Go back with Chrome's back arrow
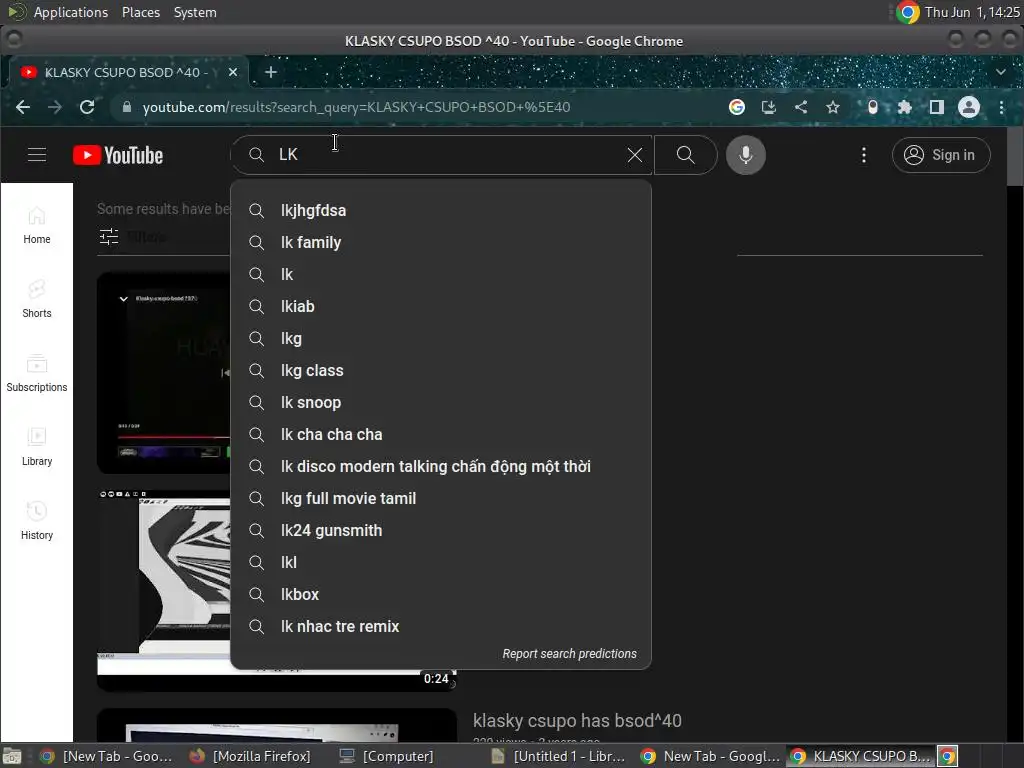This screenshot has height=768, width=1024. click(23, 107)
